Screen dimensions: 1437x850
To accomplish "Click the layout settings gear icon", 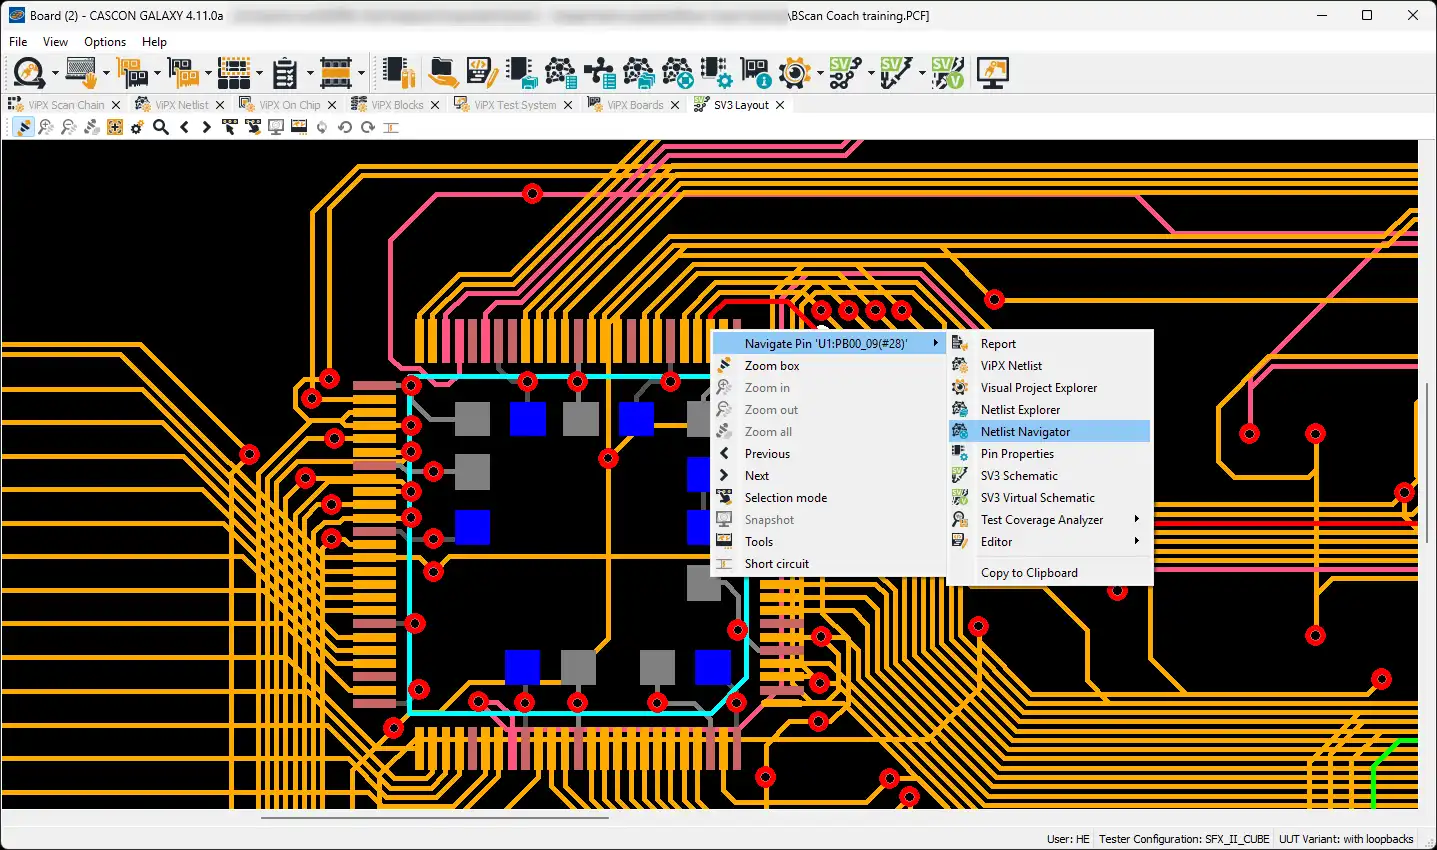I will click(137, 127).
